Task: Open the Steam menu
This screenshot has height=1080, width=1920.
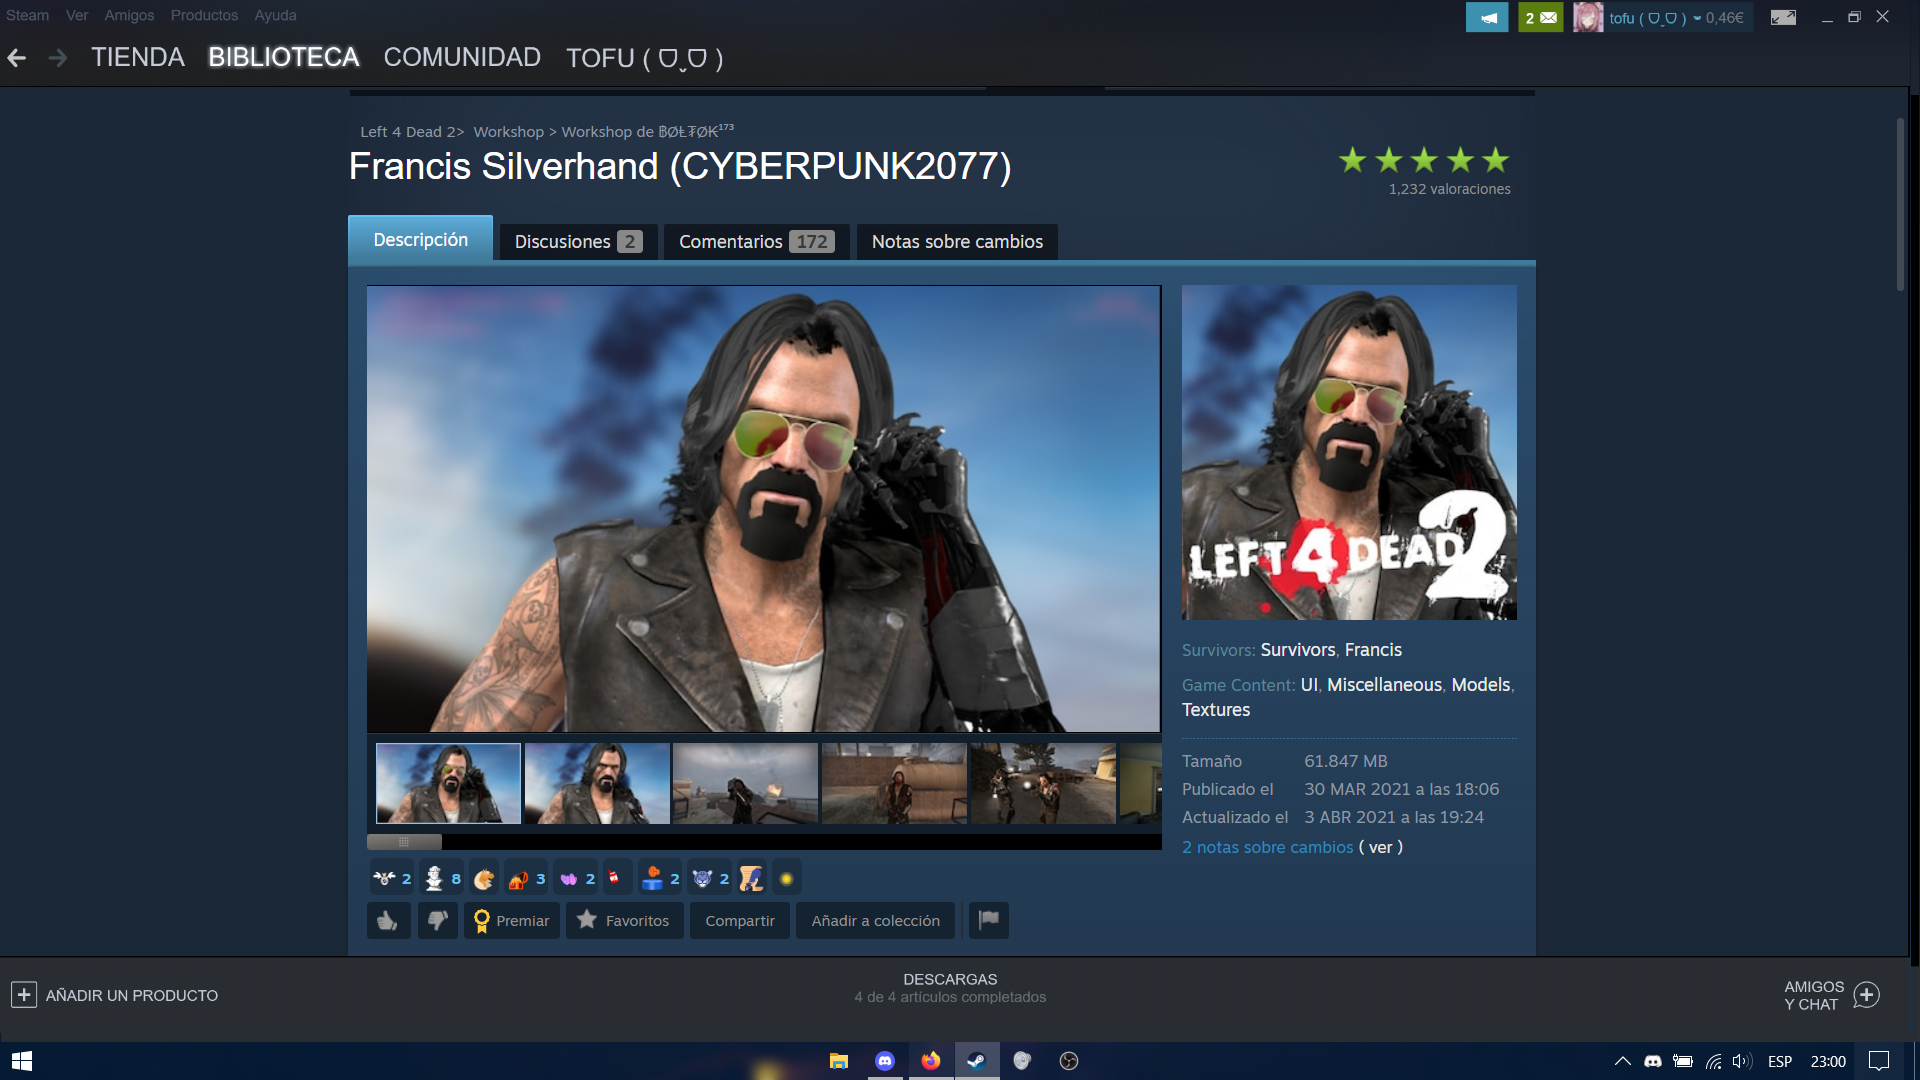Action: pyautogui.click(x=27, y=15)
